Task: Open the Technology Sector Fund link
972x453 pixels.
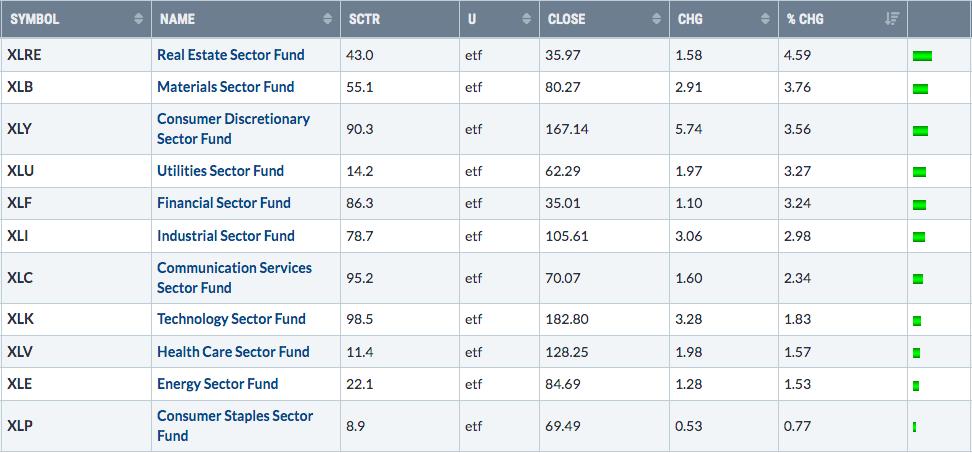Action: click(x=231, y=319)
